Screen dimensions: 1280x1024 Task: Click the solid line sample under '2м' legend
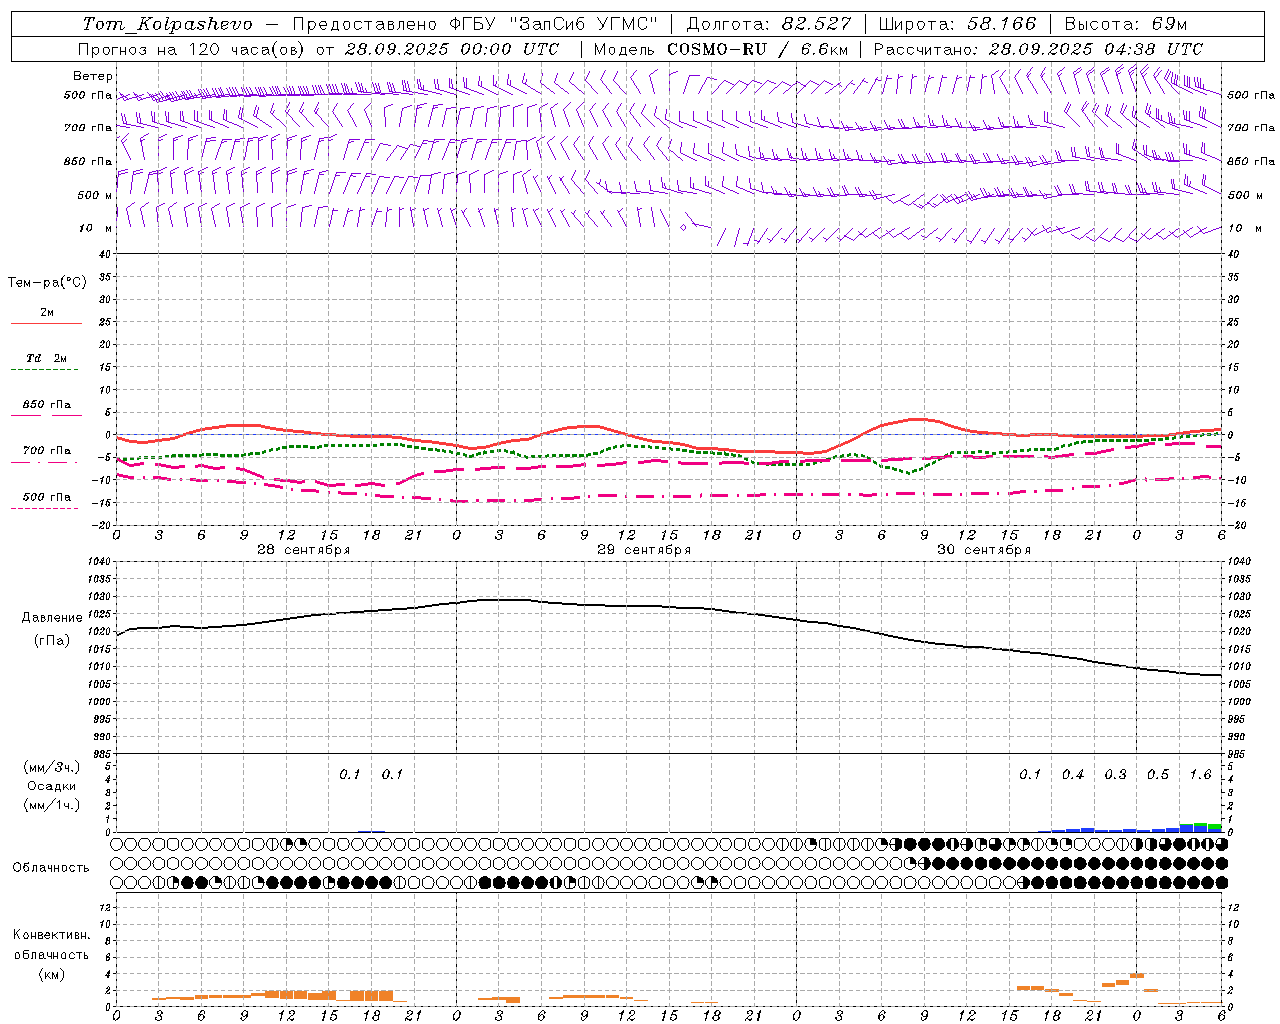[47, 324]
